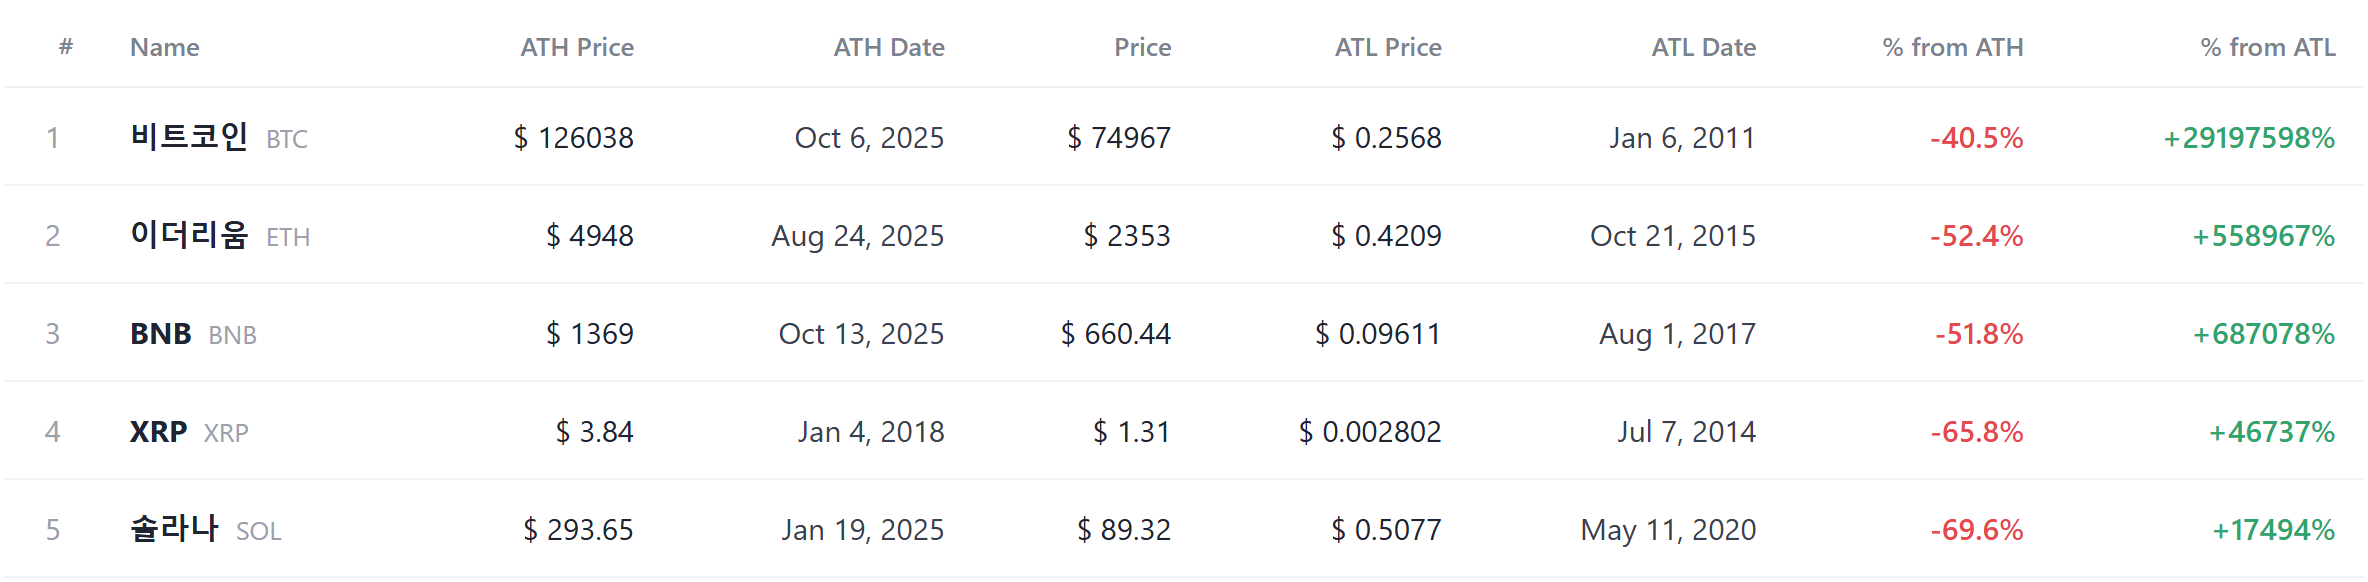Sort by the # rank column header
Screen dimensions: 2368x582
pyautogui.click(x=66, y=47)
